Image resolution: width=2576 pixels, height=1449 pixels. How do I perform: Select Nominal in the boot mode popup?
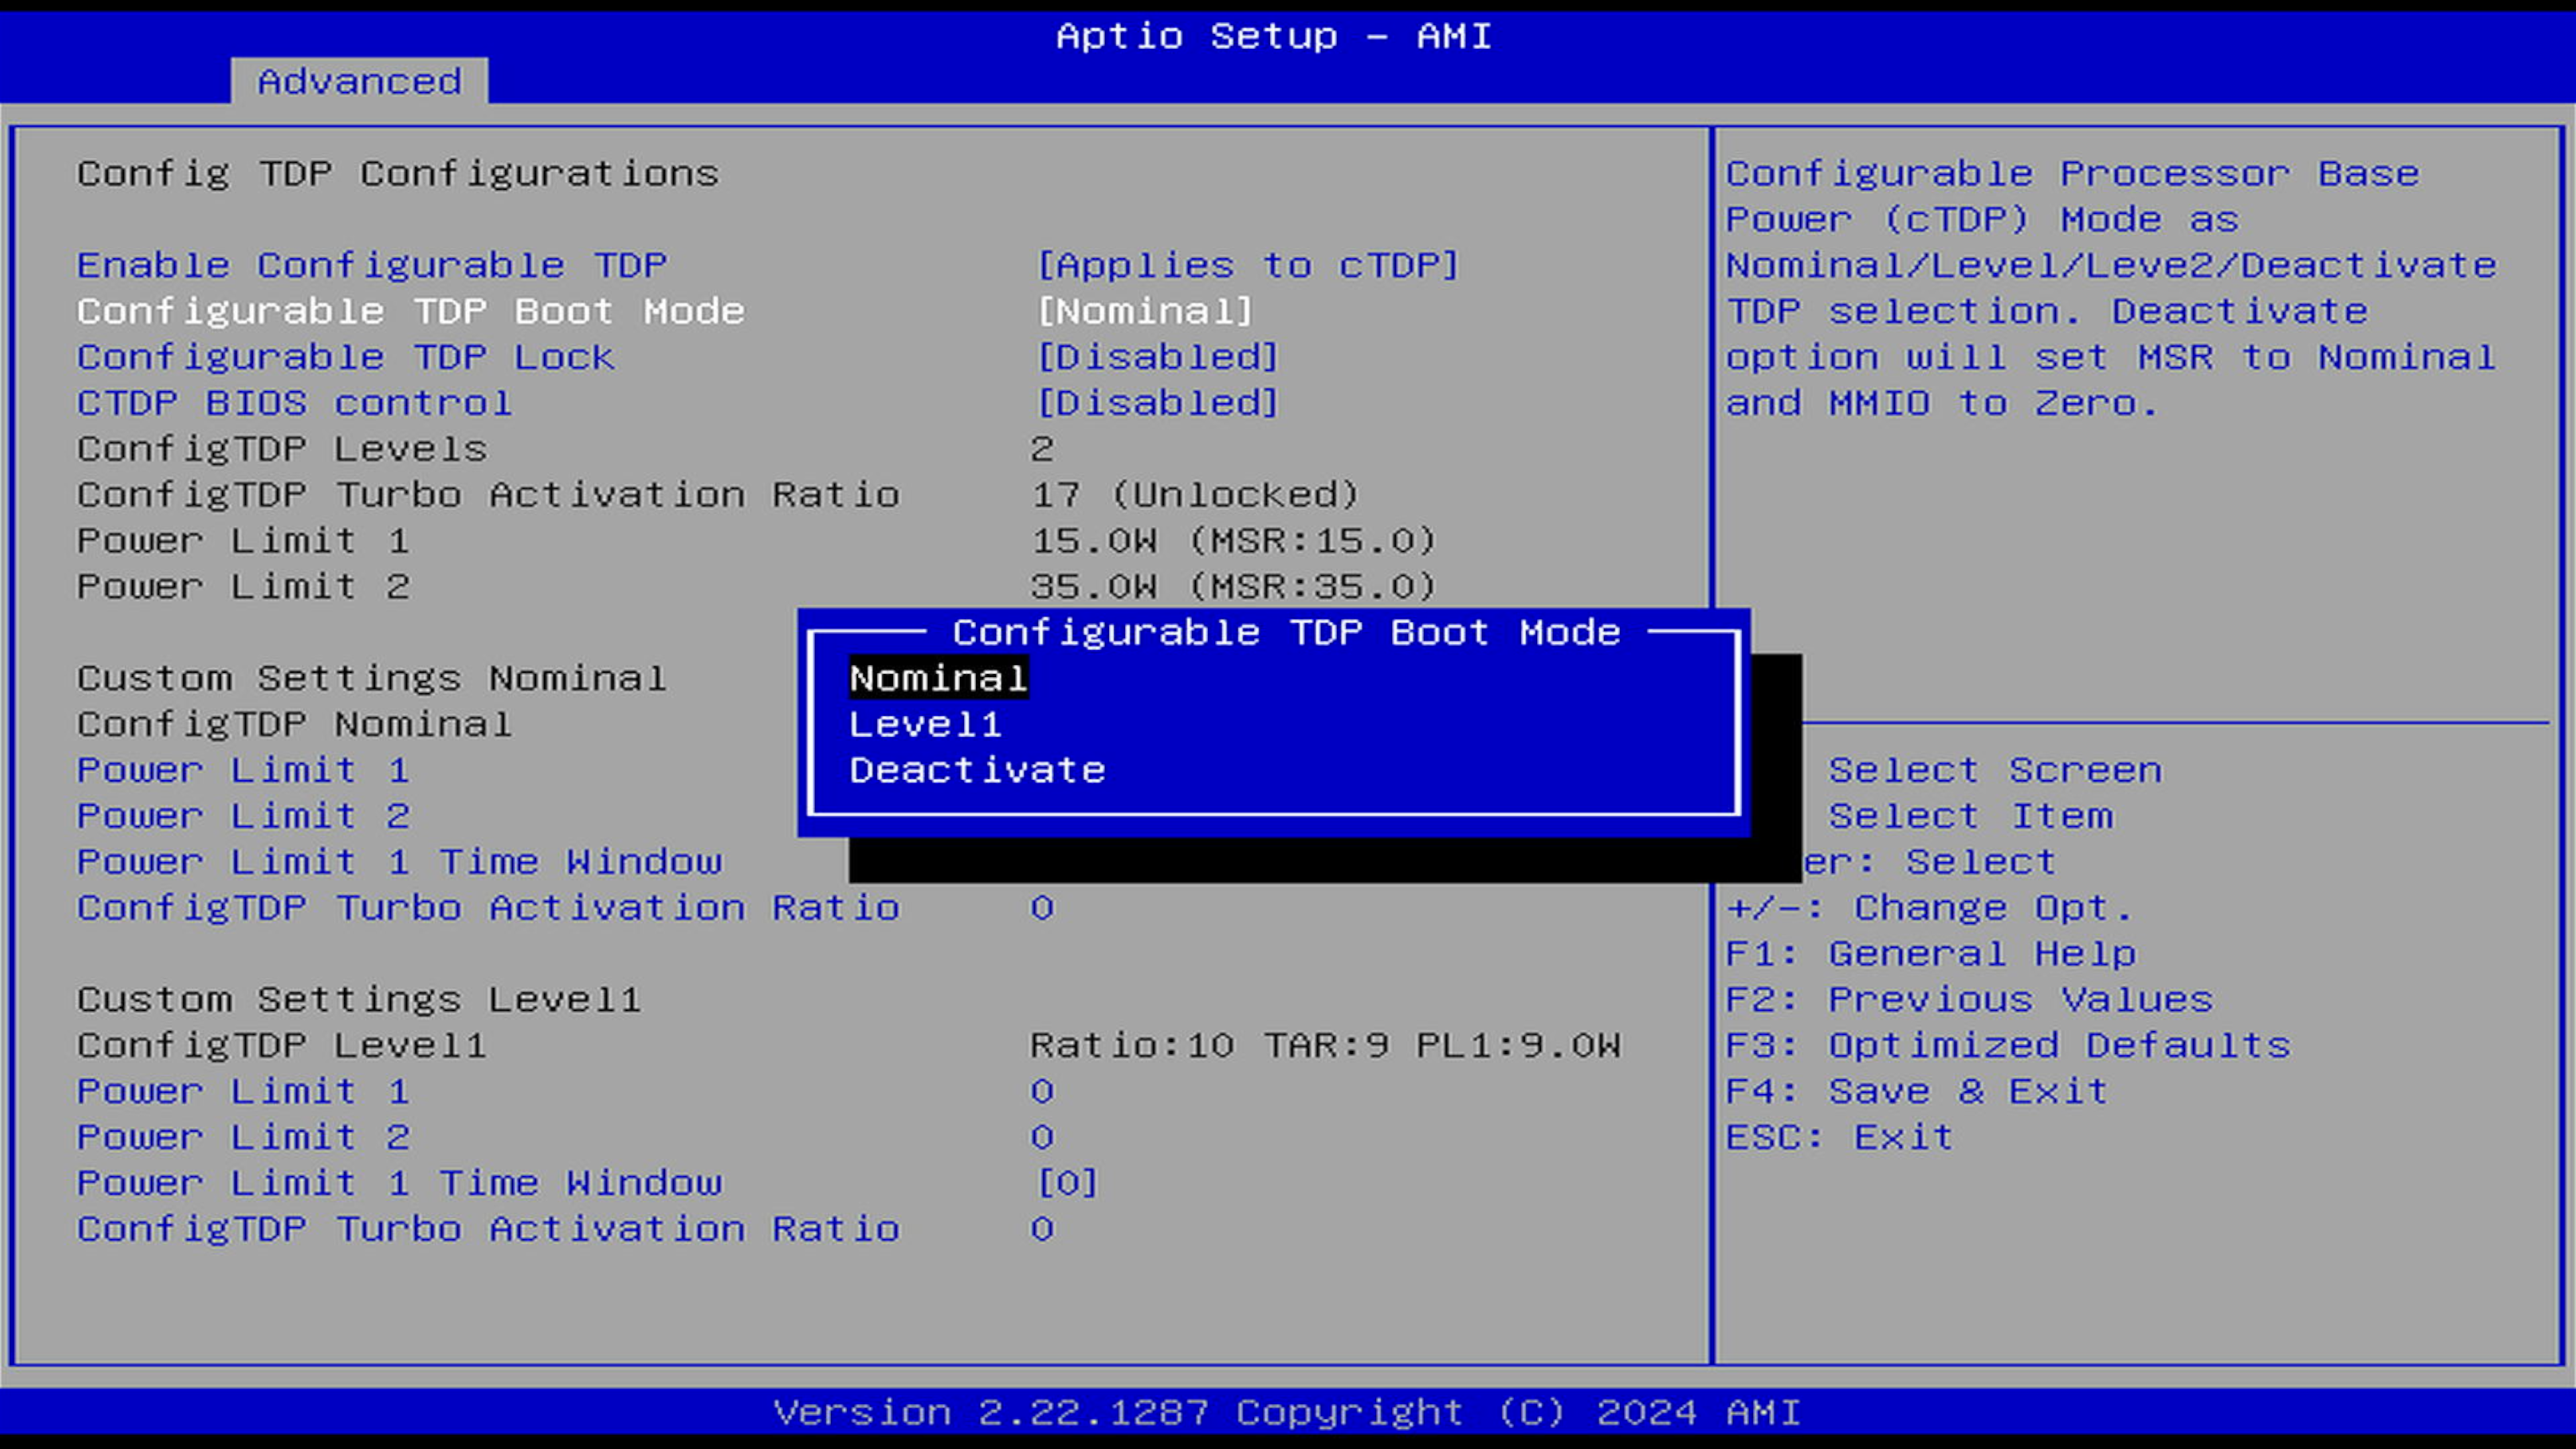(x=937, y=679)
